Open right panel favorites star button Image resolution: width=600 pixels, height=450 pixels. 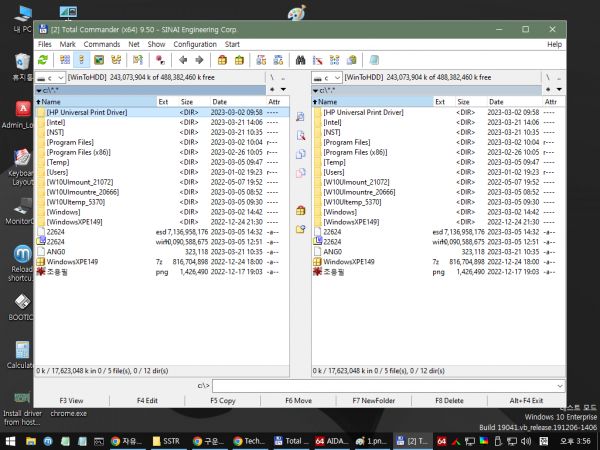[548, 90]
